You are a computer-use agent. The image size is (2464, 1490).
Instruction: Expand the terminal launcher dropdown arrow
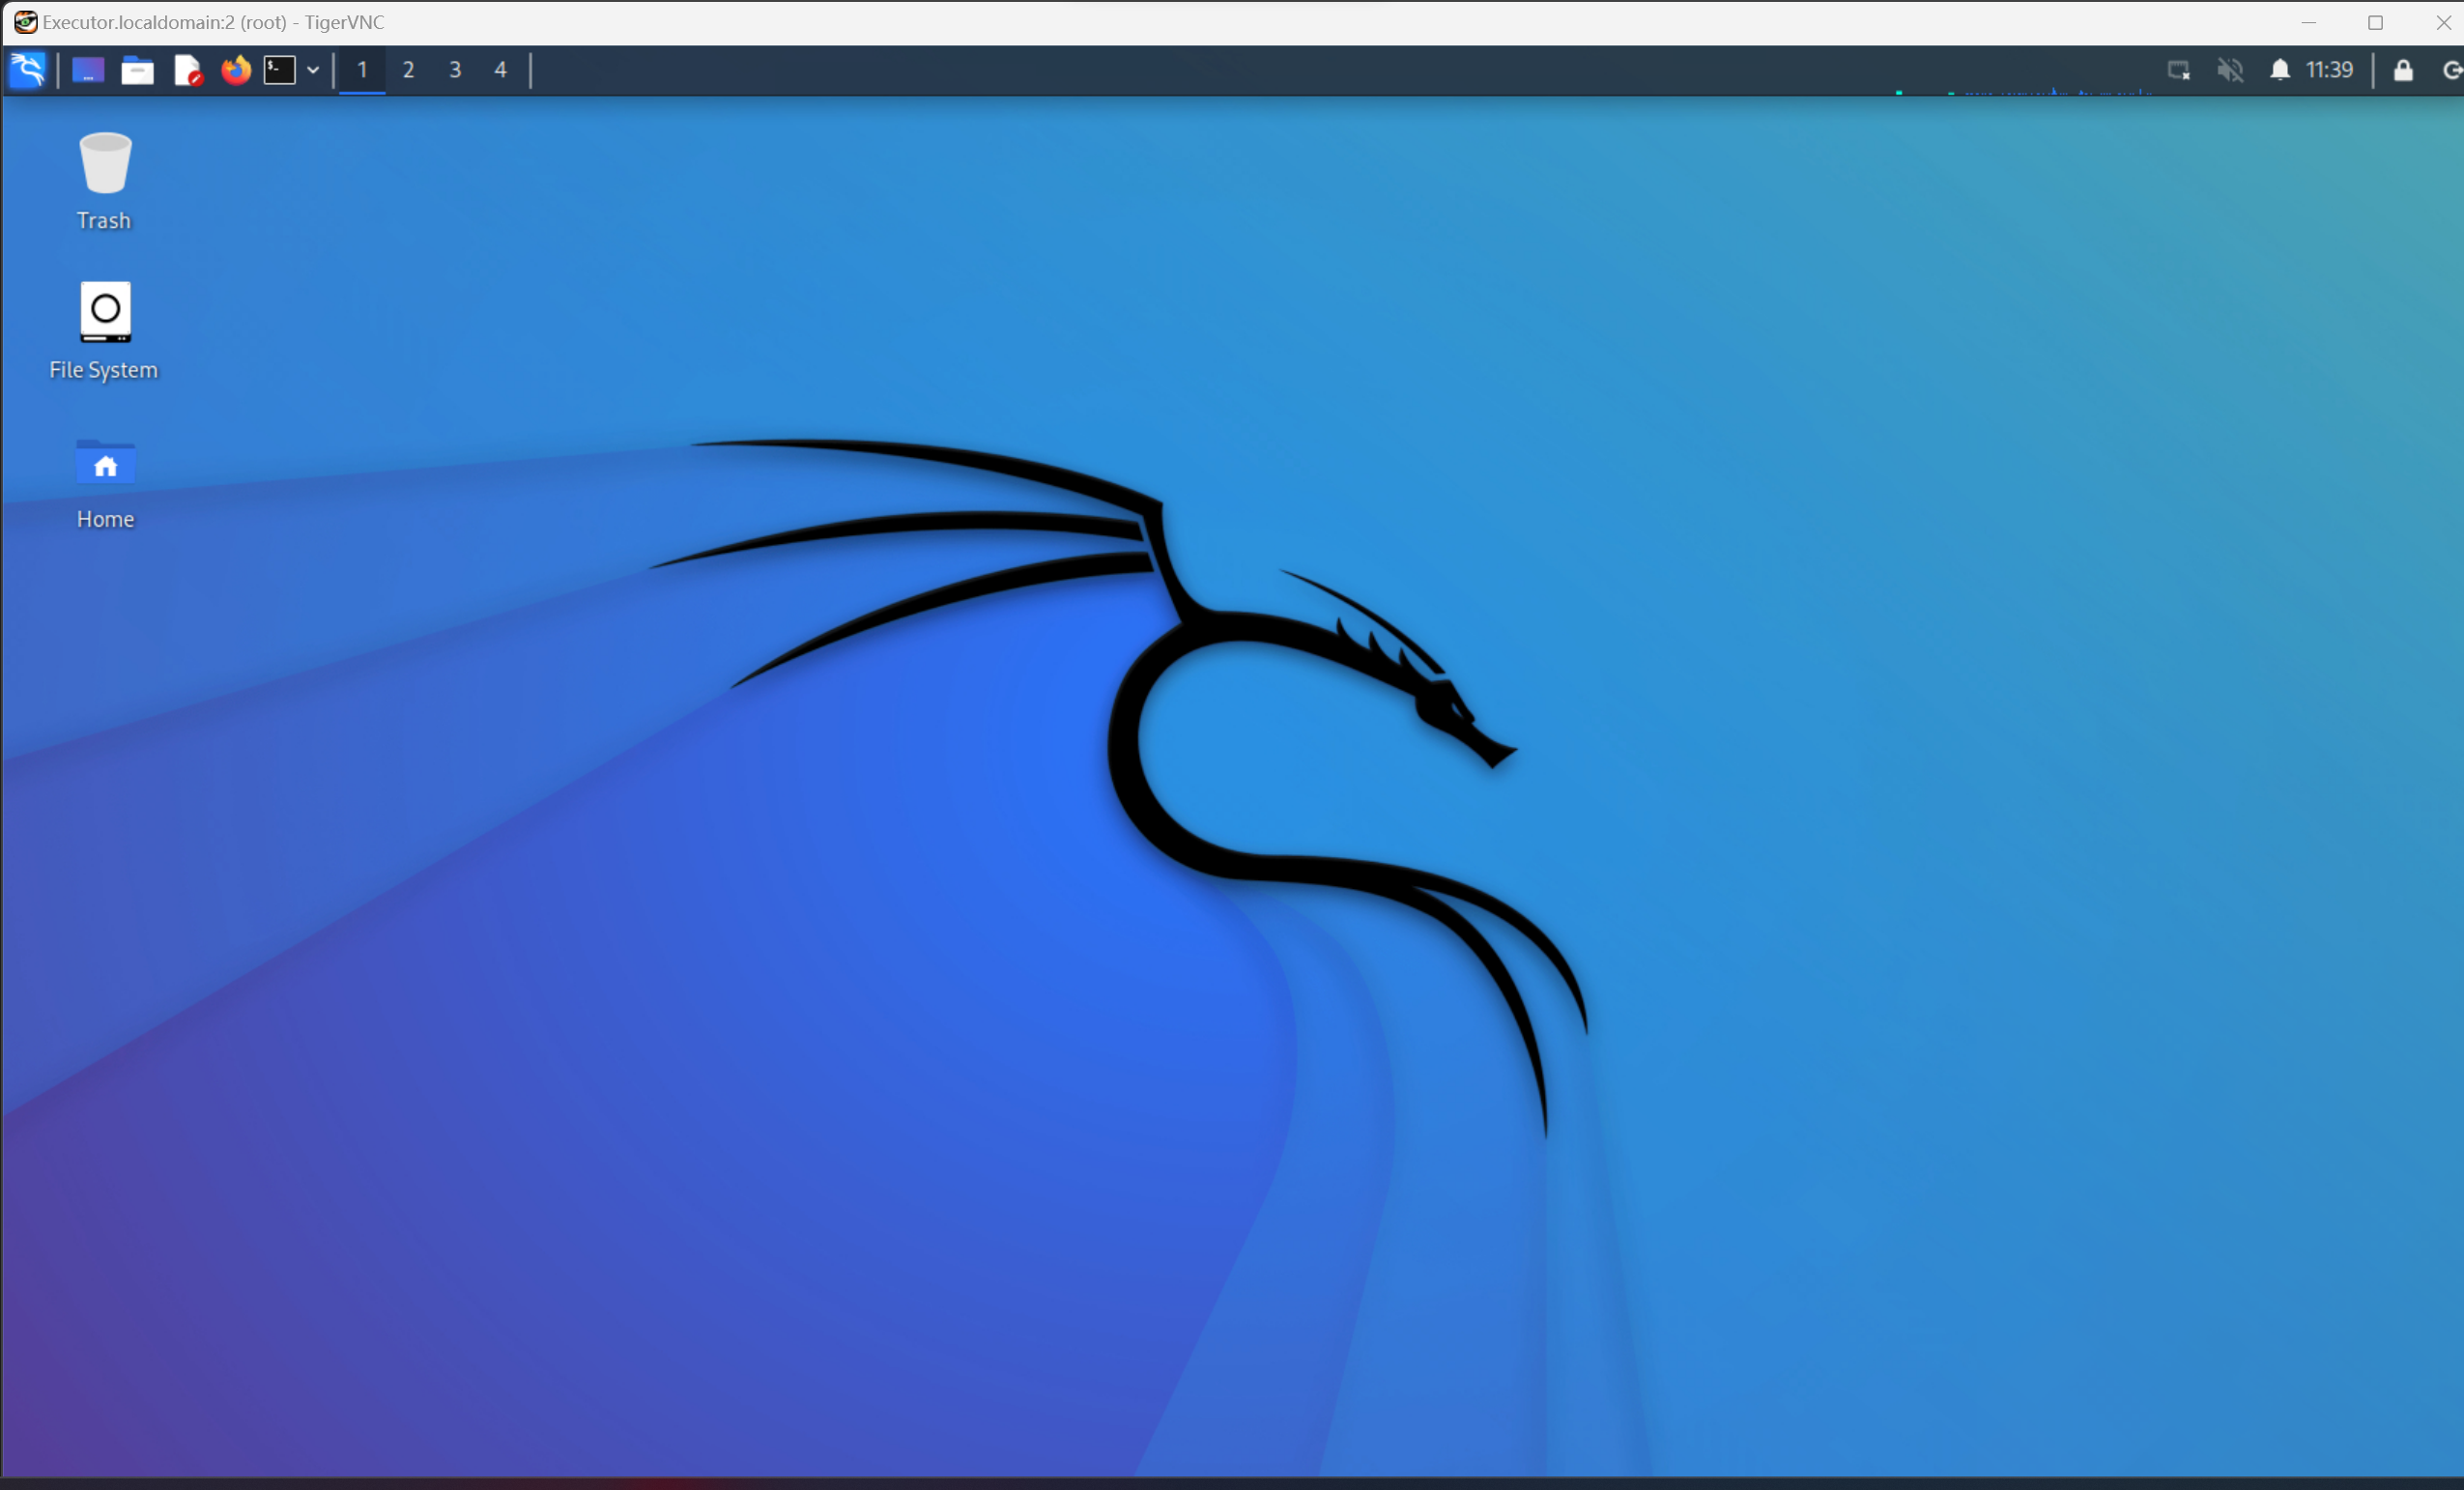[313, 70]
